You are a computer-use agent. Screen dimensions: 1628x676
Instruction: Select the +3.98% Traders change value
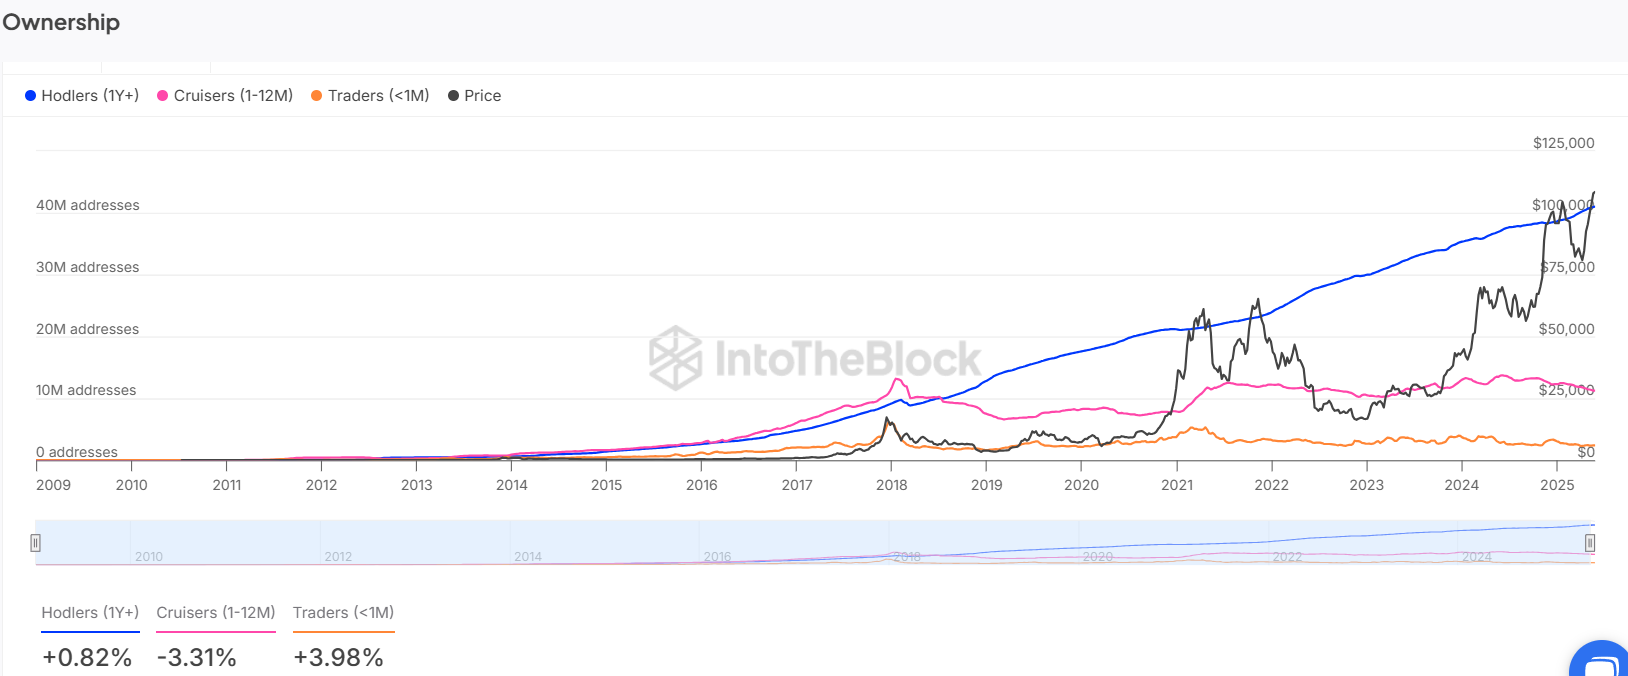tap(338, 657)
